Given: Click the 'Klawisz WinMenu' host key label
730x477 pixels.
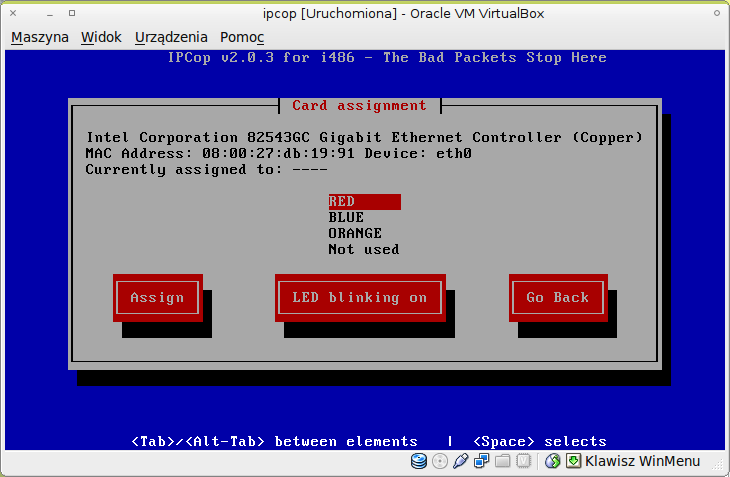Looking at the screenshot, I should 641,461.
